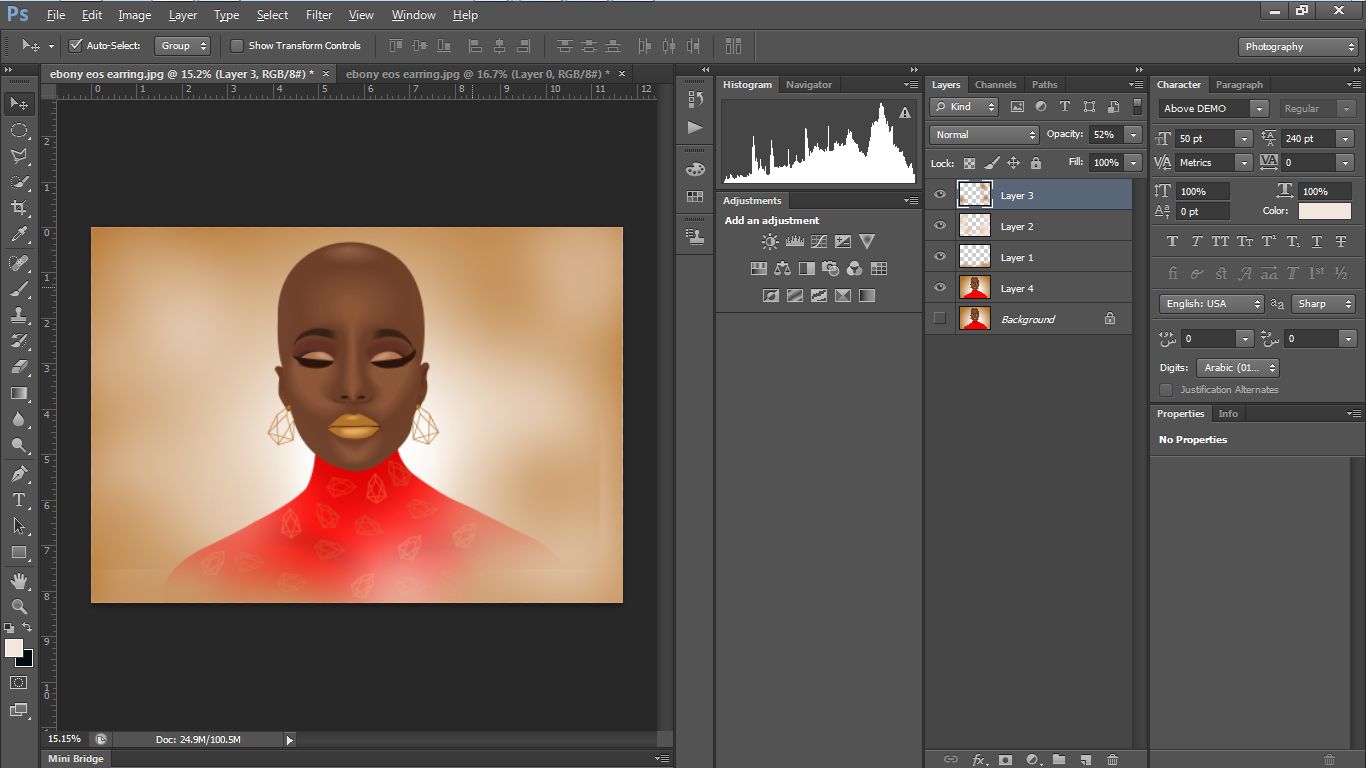Open Photography workspace dropdown
Viewport: 1366px width, 768px height.
pos(1299,47)
